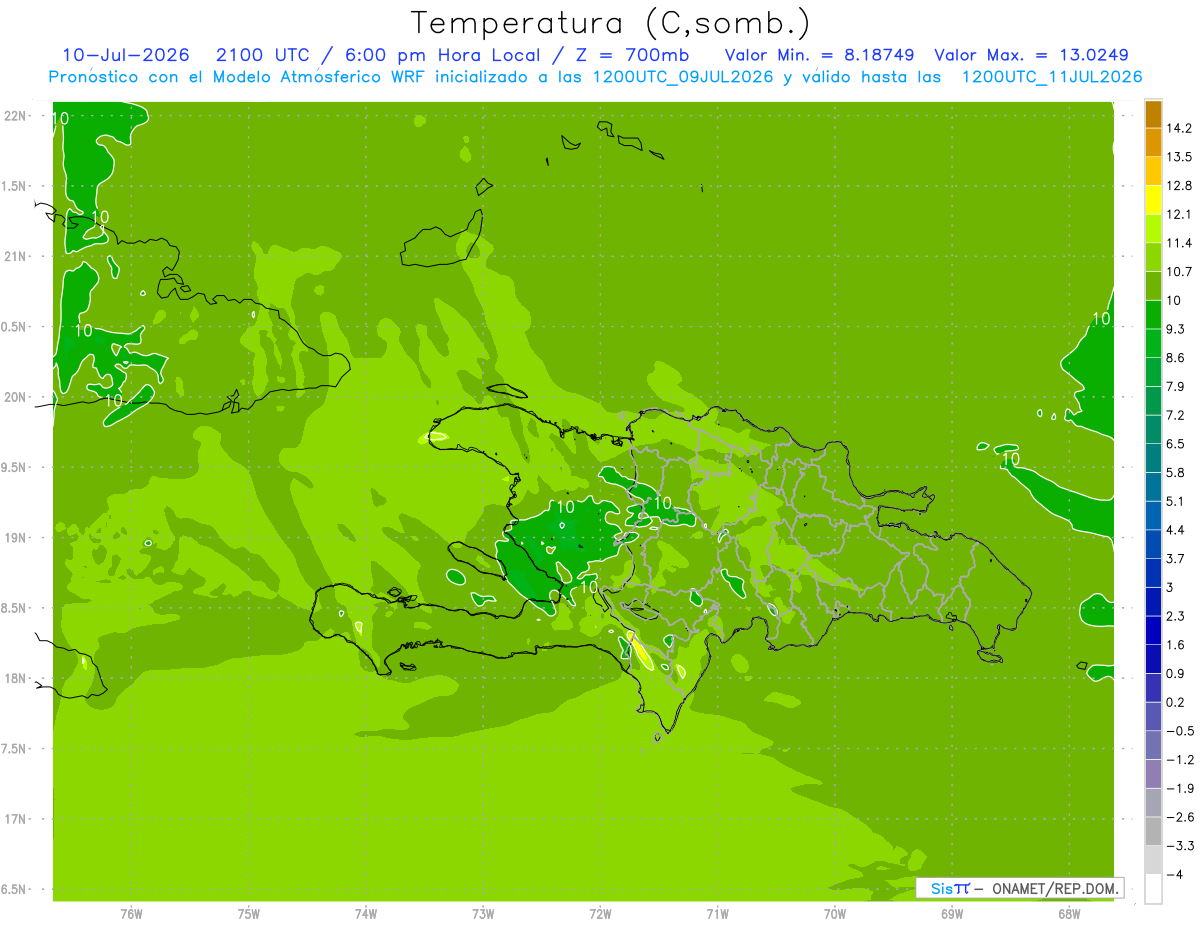This screenshot has height=927, width=1200.
Task: Click the '74W' longitude axis label
Action: (366, 913)
